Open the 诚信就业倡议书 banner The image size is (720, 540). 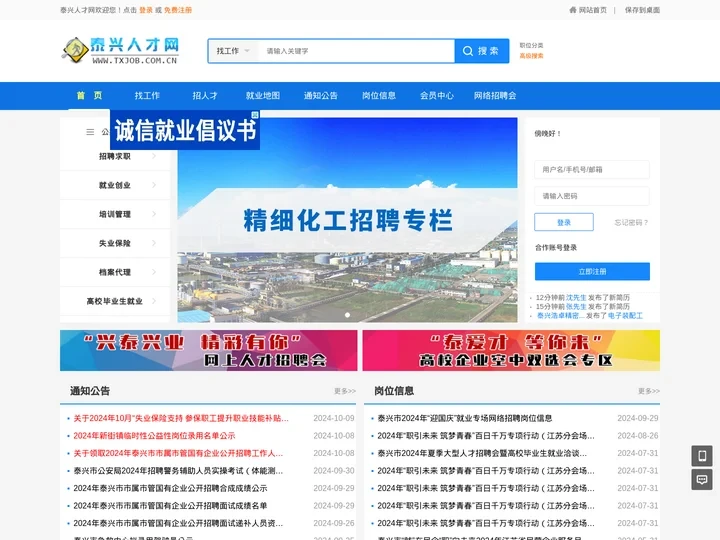[x=185, y=131]
